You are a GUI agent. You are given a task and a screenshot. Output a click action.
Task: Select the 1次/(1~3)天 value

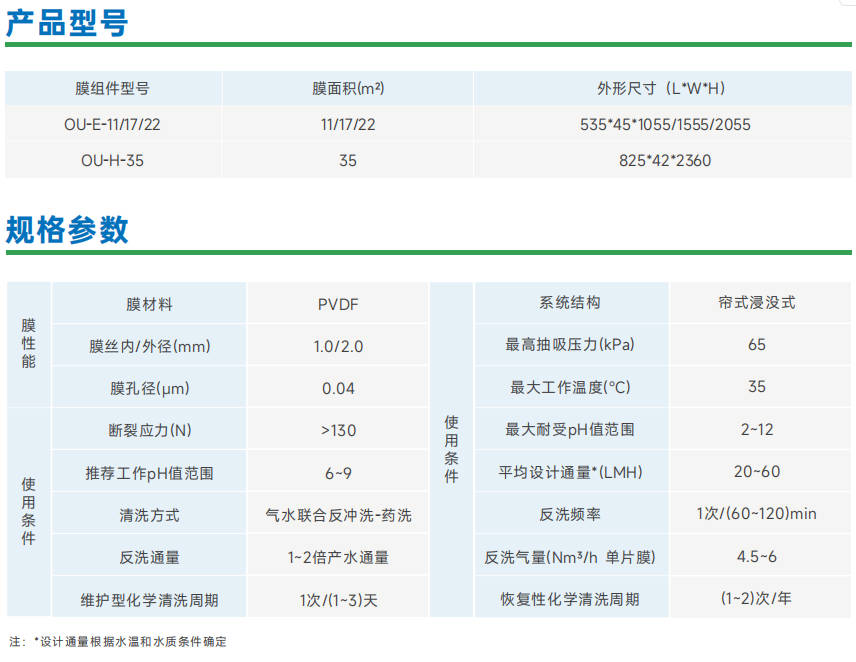click(338, 600)
